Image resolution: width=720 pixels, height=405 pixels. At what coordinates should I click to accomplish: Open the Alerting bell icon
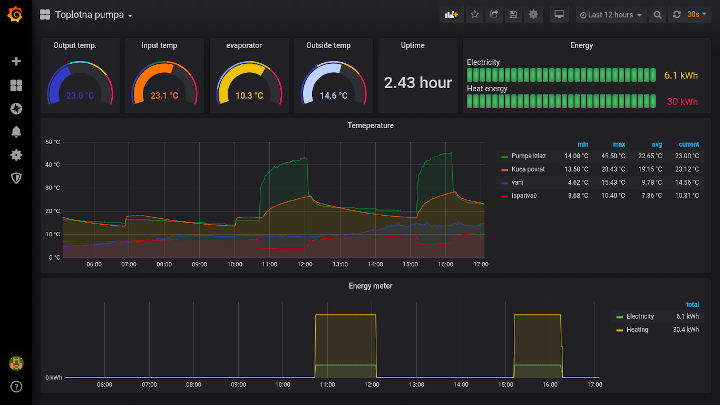pyautogui.click(x=16, y=132)
